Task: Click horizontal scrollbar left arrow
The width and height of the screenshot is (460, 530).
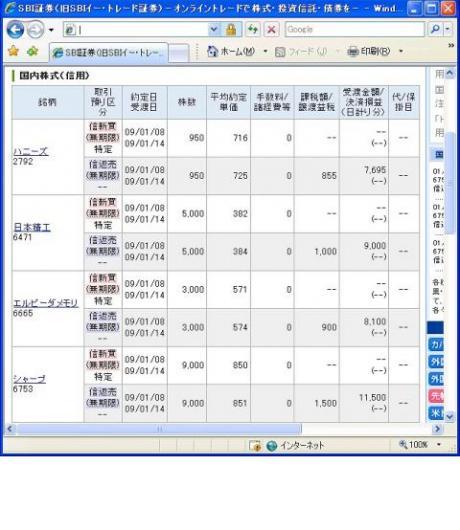Action: pos(10,429)
